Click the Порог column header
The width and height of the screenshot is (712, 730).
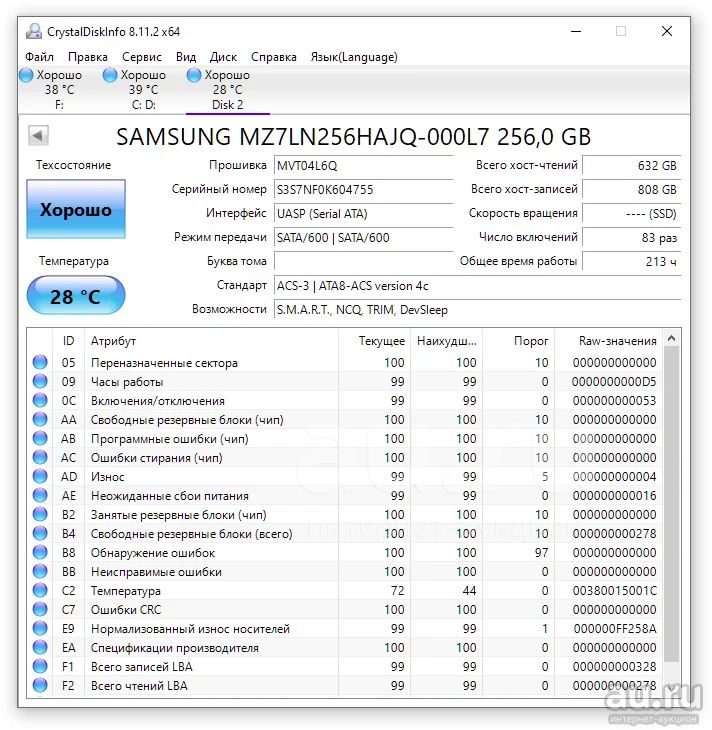[519, 341]
